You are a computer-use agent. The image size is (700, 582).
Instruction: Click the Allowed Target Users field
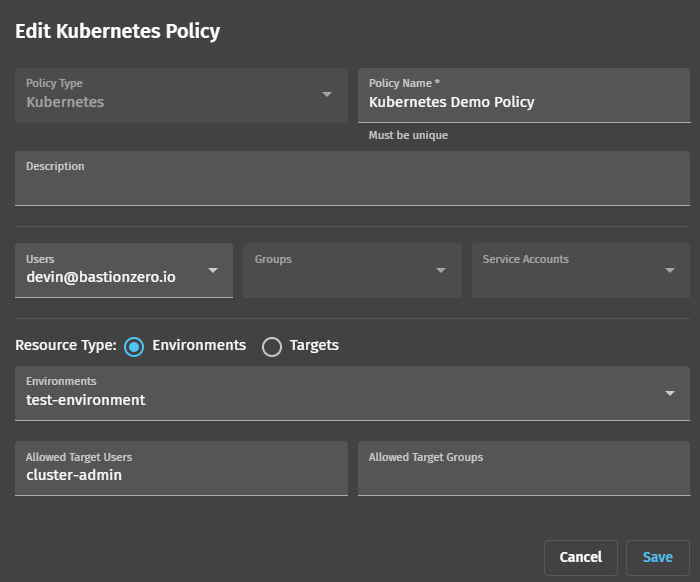(181, 469)
